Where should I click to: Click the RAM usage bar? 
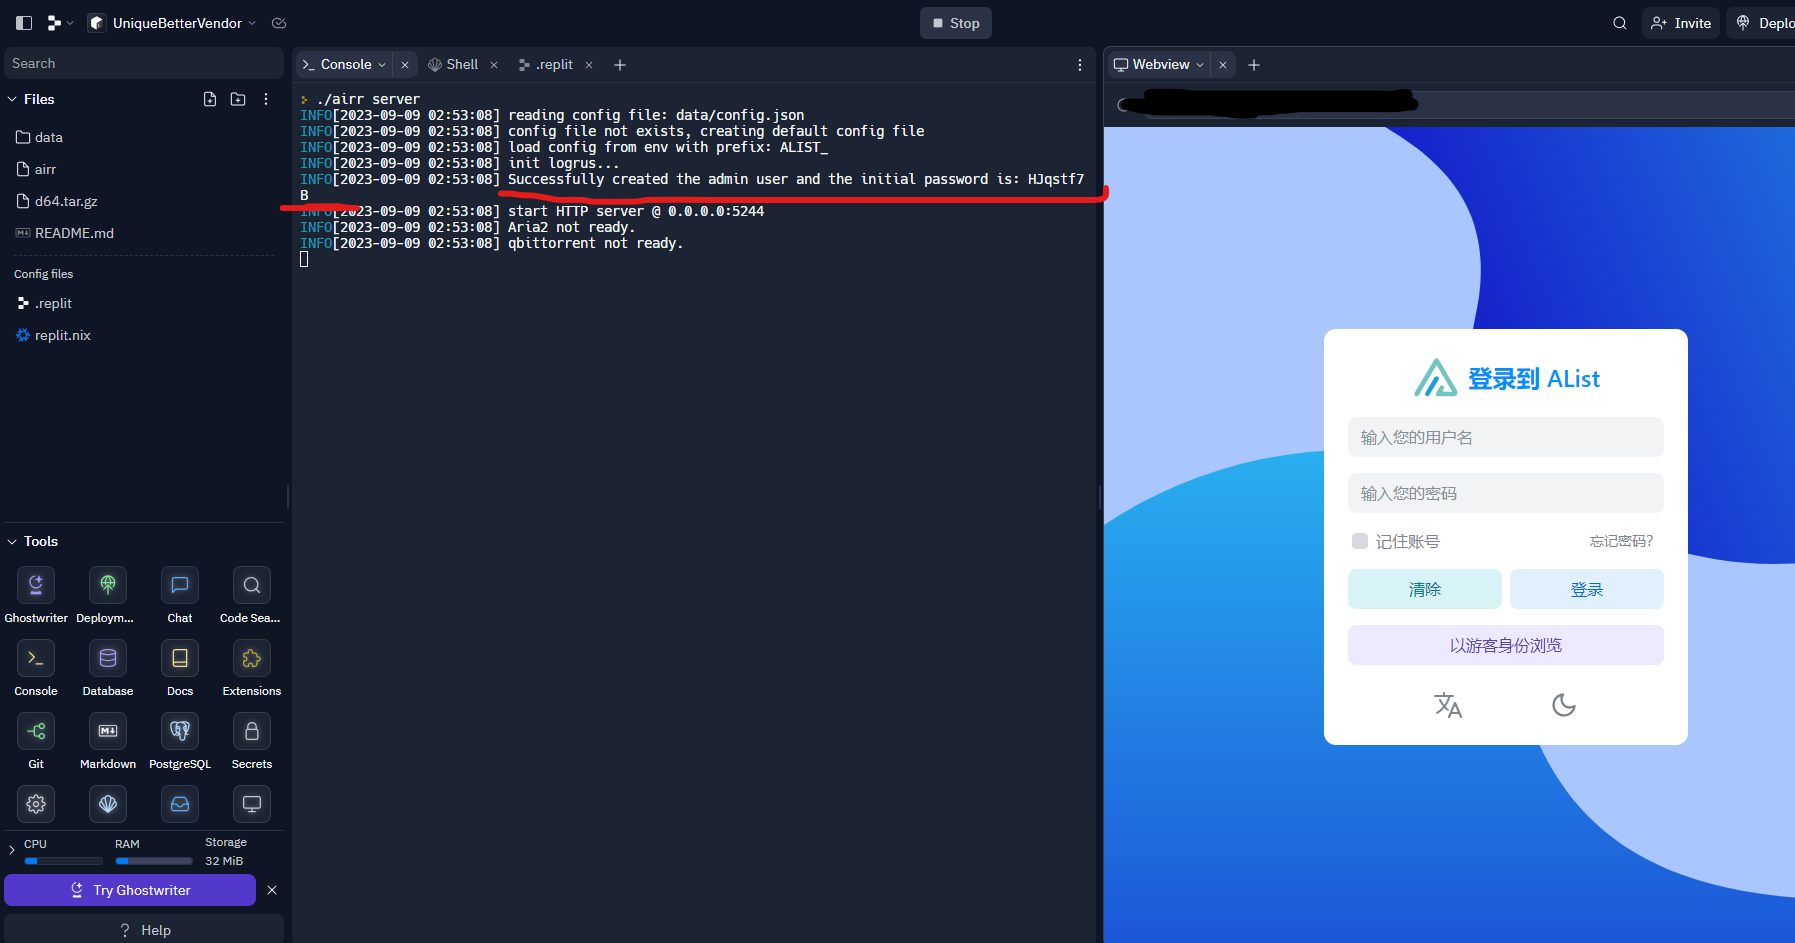154,861
